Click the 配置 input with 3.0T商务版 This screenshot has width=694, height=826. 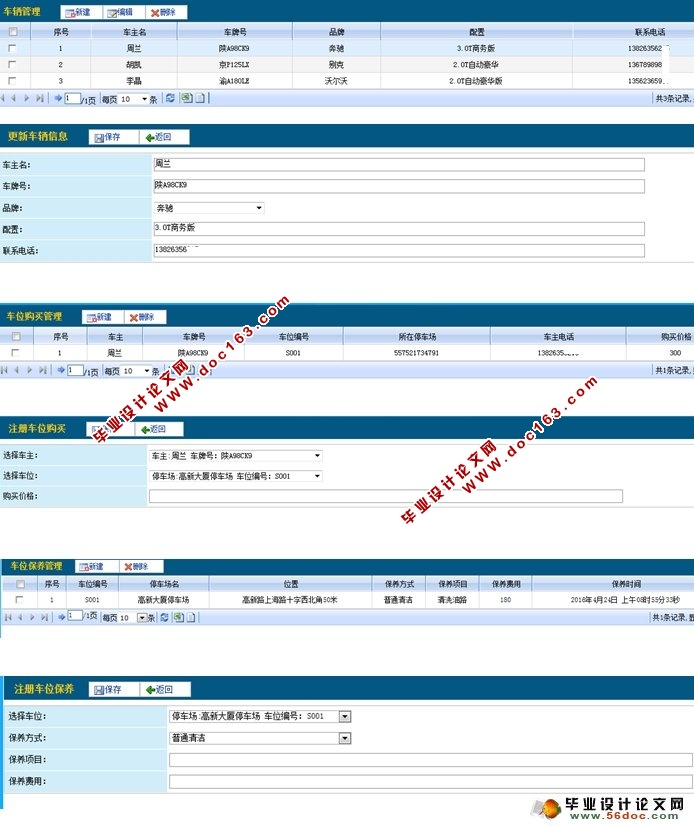(398, 229)
